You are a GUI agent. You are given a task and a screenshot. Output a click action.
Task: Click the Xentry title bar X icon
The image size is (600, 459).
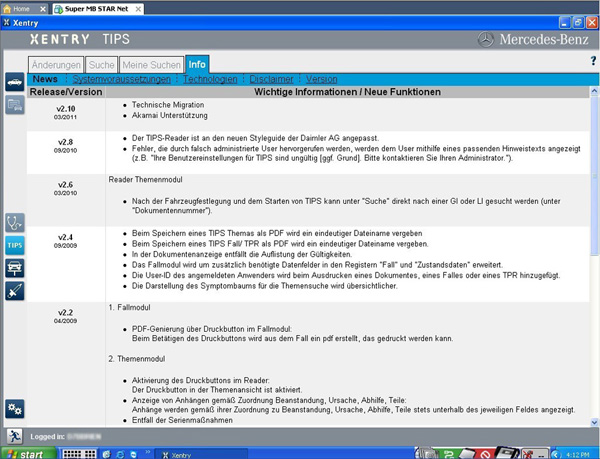click(6, 23)
